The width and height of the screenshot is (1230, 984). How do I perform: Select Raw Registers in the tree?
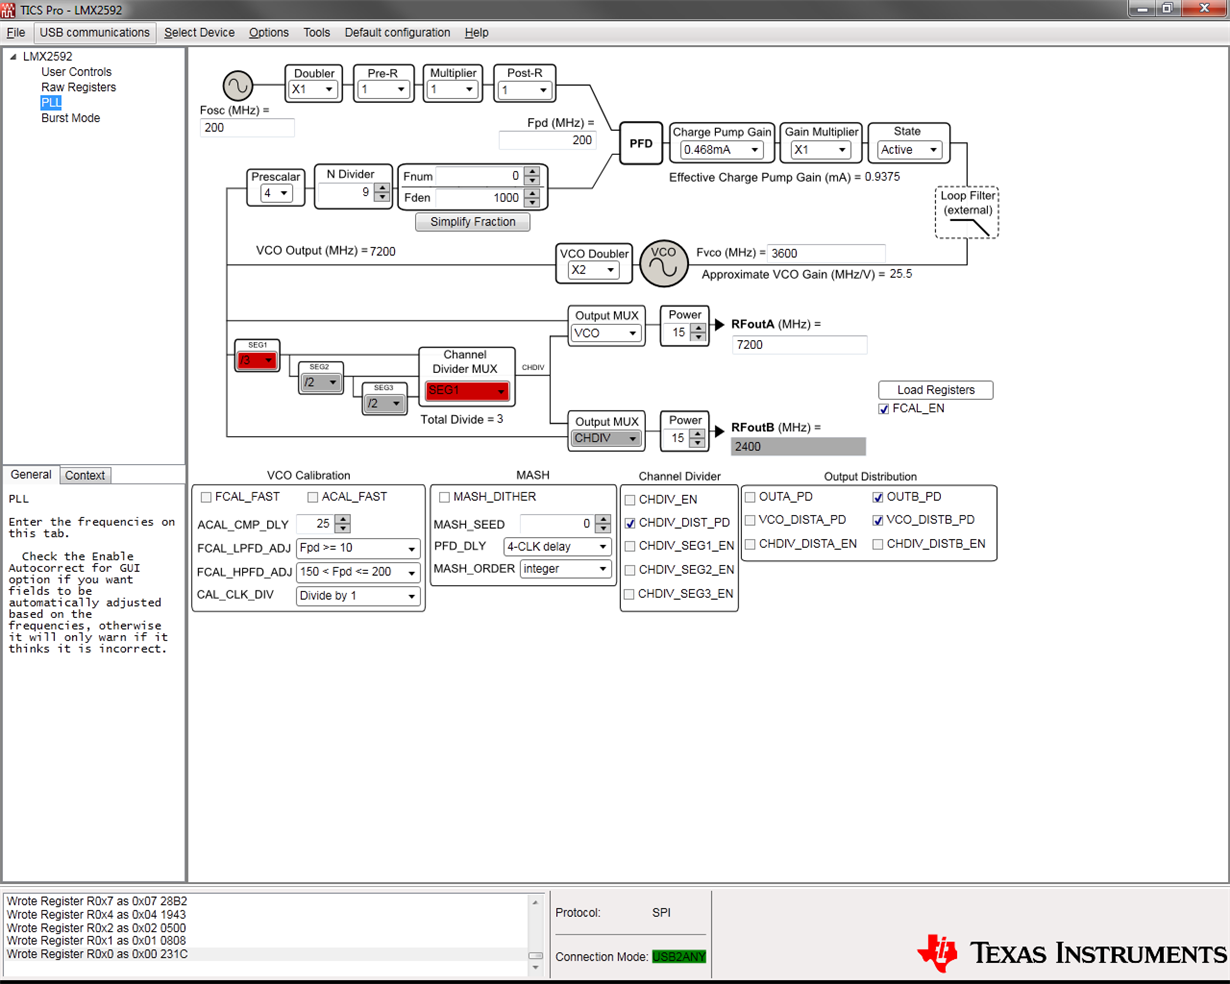(x=78, y=87)
